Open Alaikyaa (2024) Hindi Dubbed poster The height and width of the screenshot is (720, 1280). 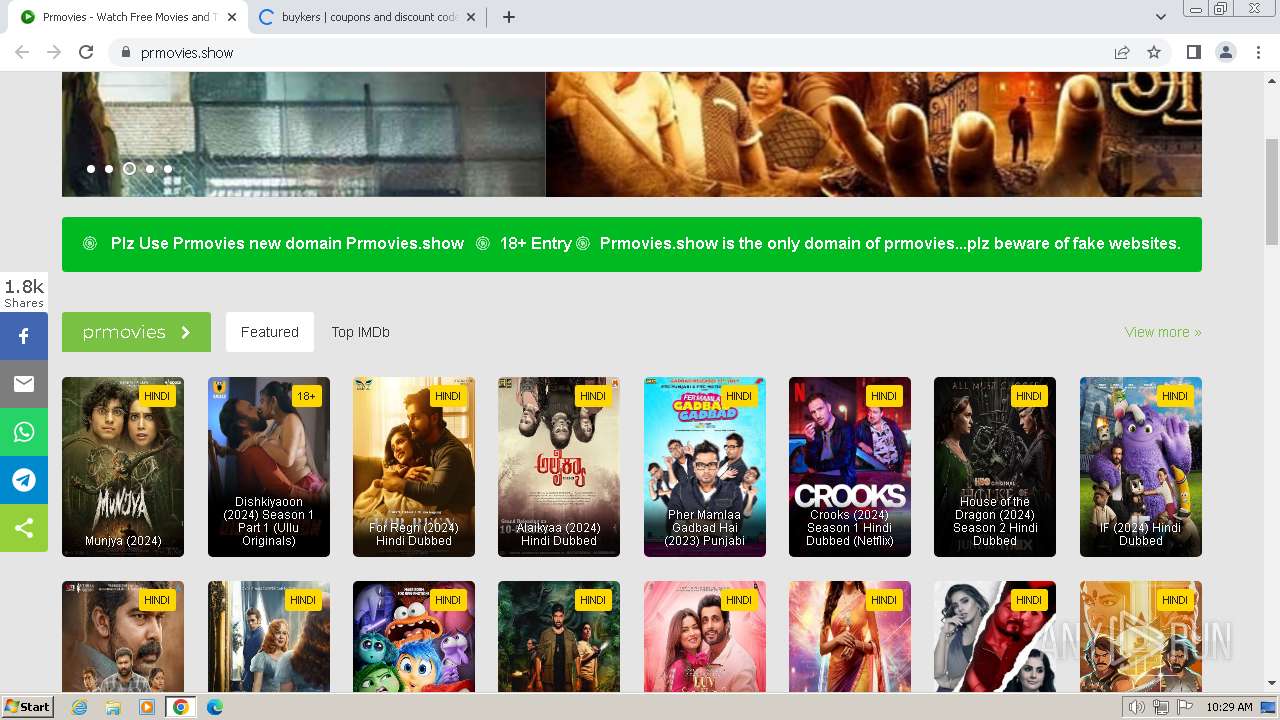click(x=559, y=467)
